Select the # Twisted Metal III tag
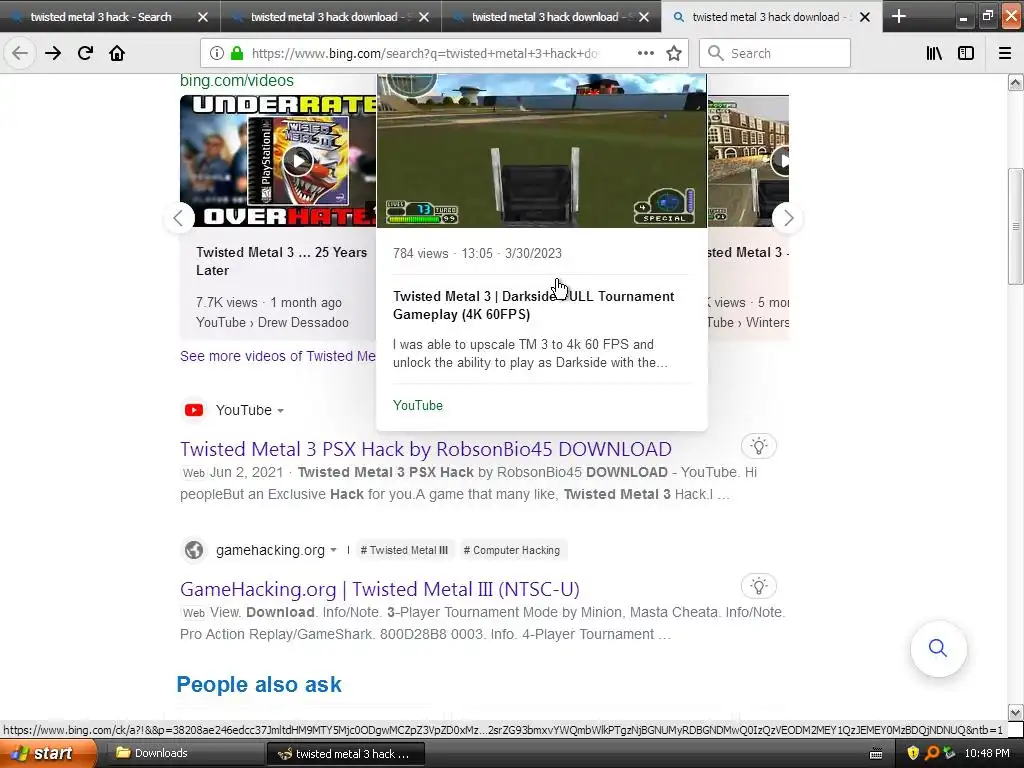Image resolution: width=1024 pixels, height=768 pixels. click(x=404, y=550)
